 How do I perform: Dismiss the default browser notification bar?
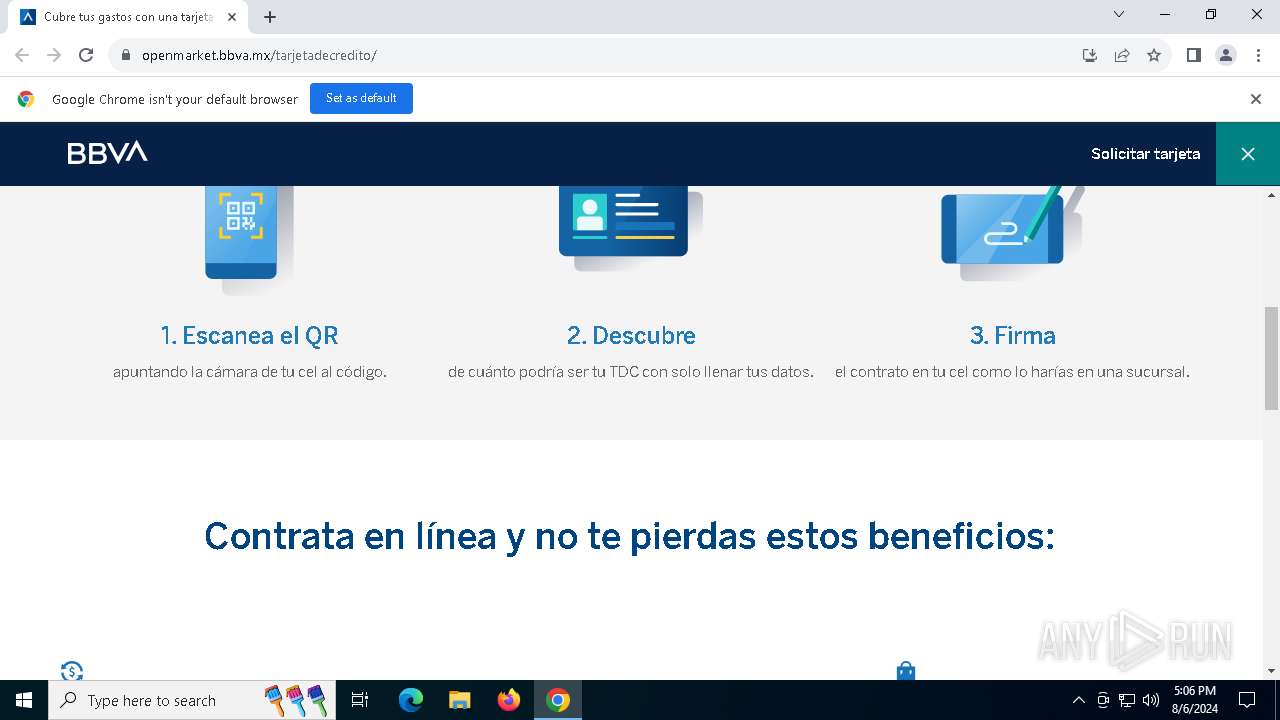tap(1256, 99)
